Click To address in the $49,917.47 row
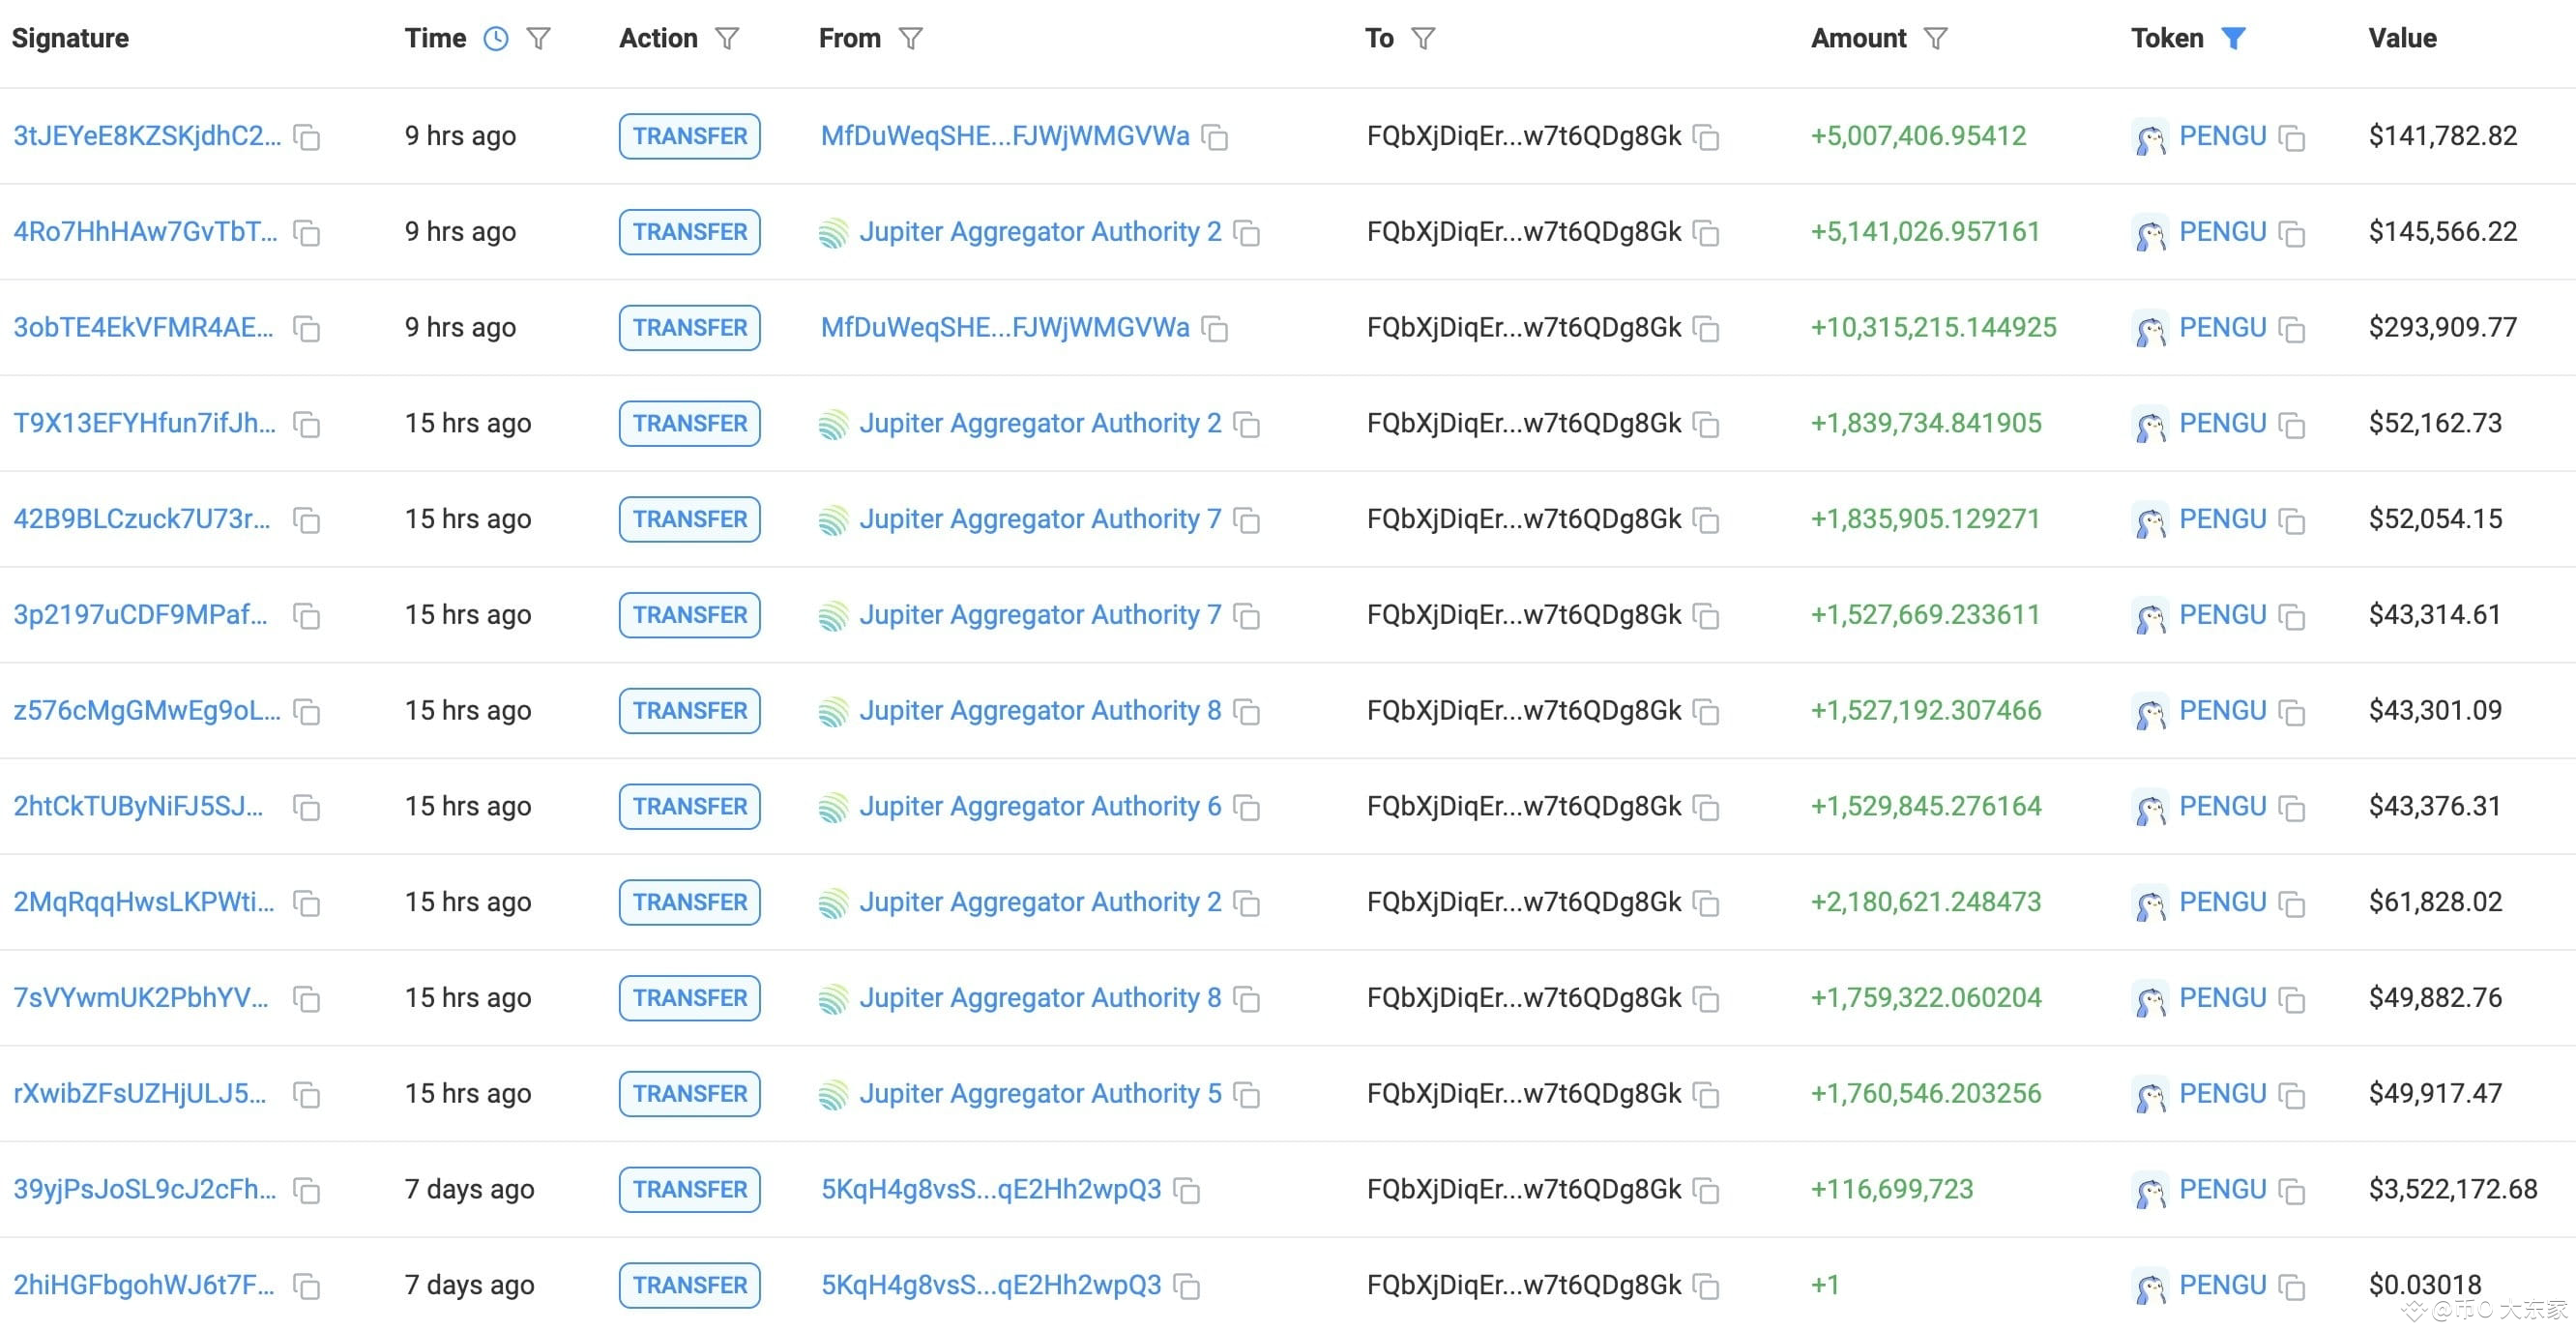Image resolution: width=2576 pixels, height=1331 pixels. pyautogui.click(x=1524, y=1094)
